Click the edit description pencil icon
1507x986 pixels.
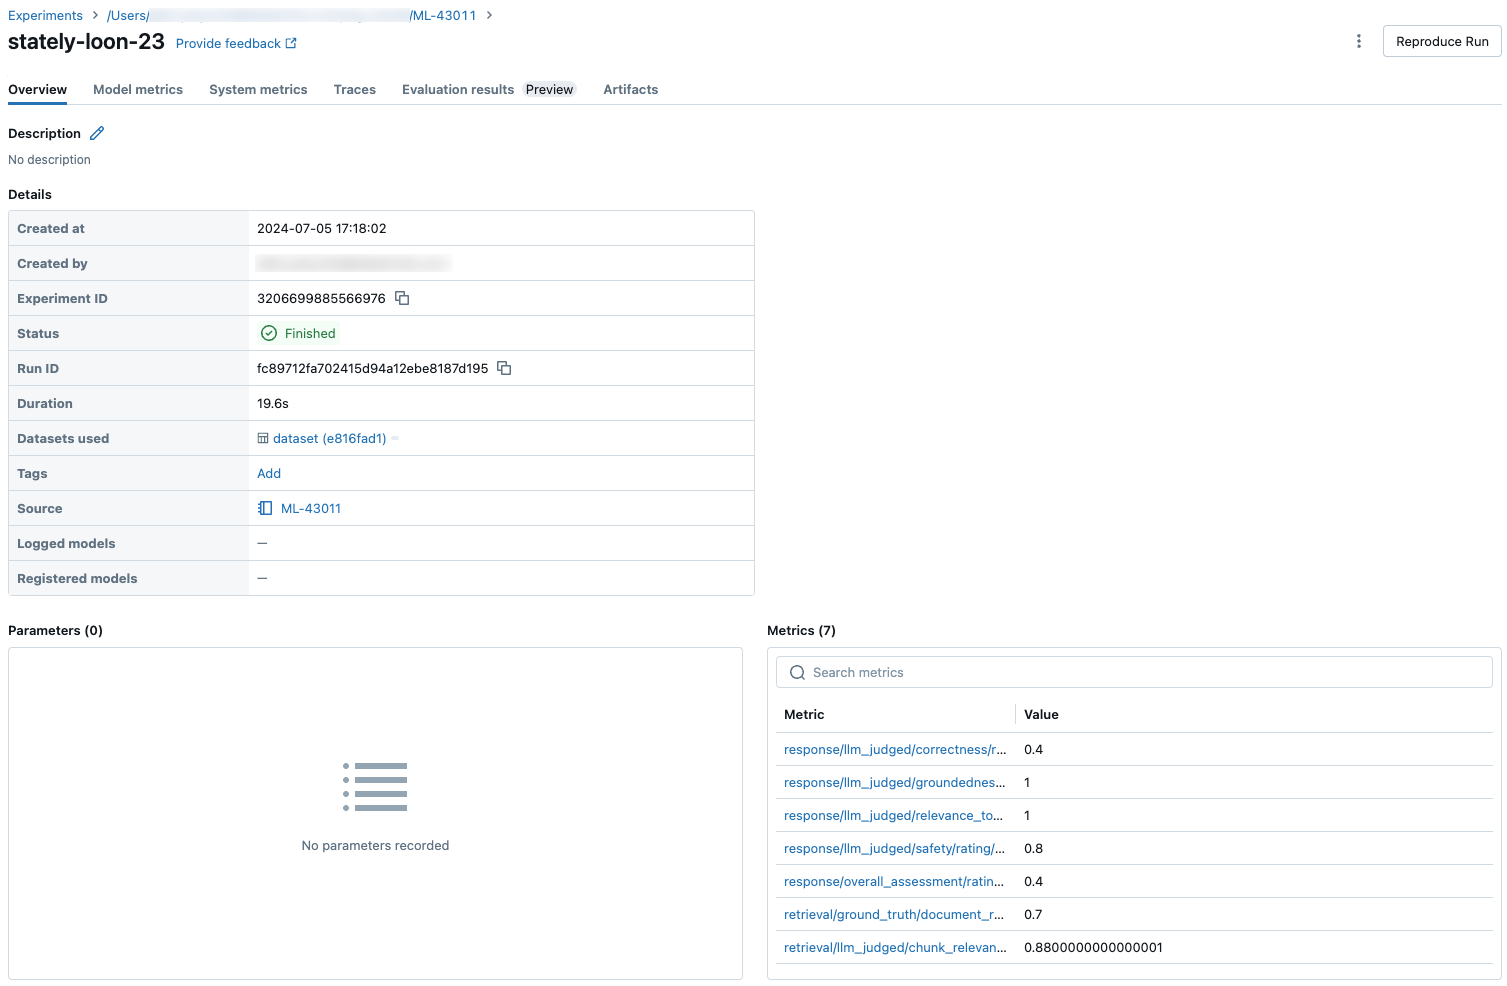click(x=97, y=133)
